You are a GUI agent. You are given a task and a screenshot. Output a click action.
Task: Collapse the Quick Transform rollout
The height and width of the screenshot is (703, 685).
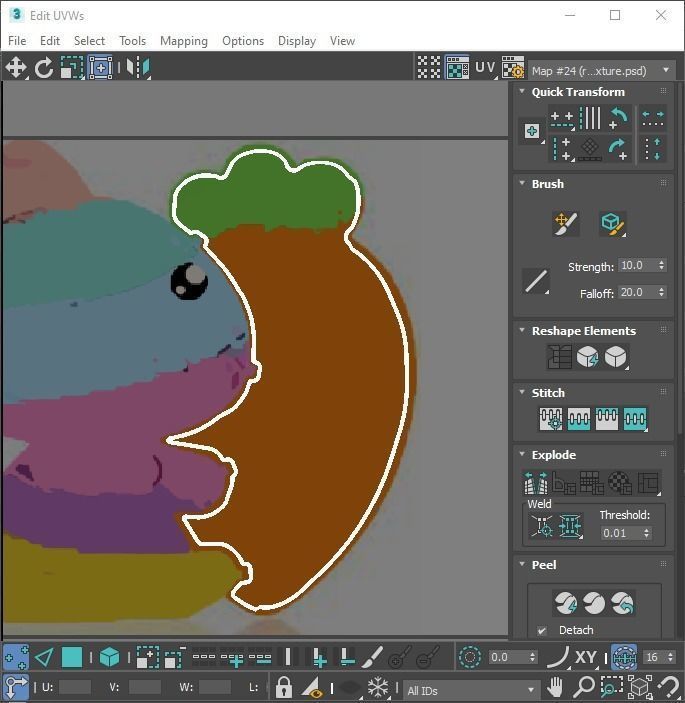[x=522, y=91]
